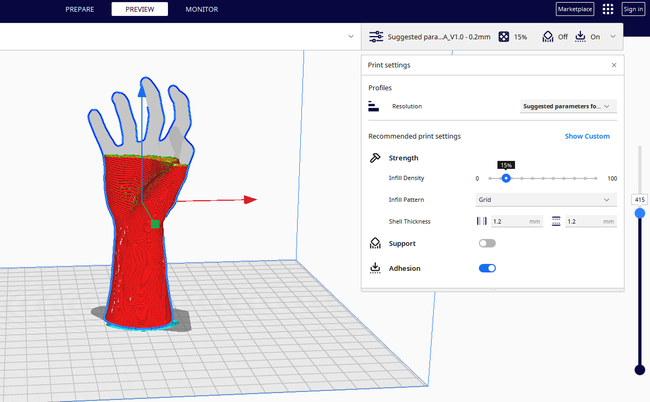The height and width of the screenshot is (402, 650).
Task: Open the Infill Pattern Grid dropdown
Action: [x=546, y=200]
